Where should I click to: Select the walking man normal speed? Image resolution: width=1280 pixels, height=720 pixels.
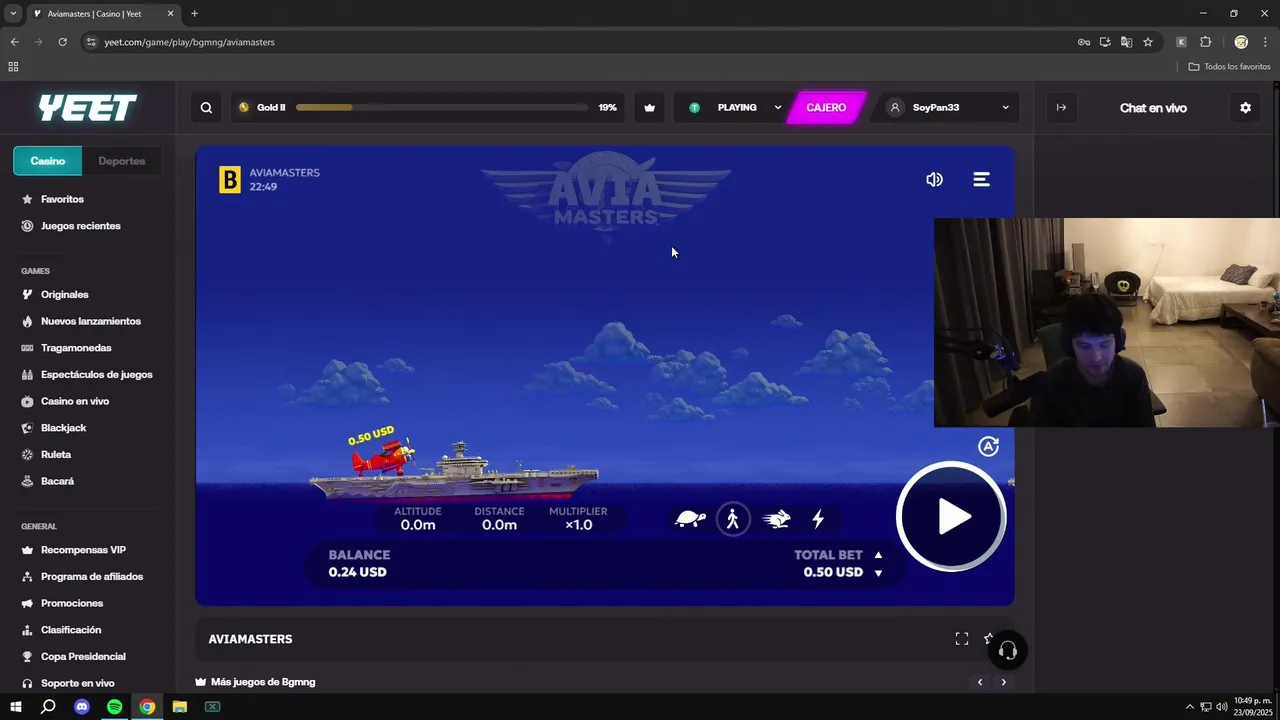tap(733, 519)
